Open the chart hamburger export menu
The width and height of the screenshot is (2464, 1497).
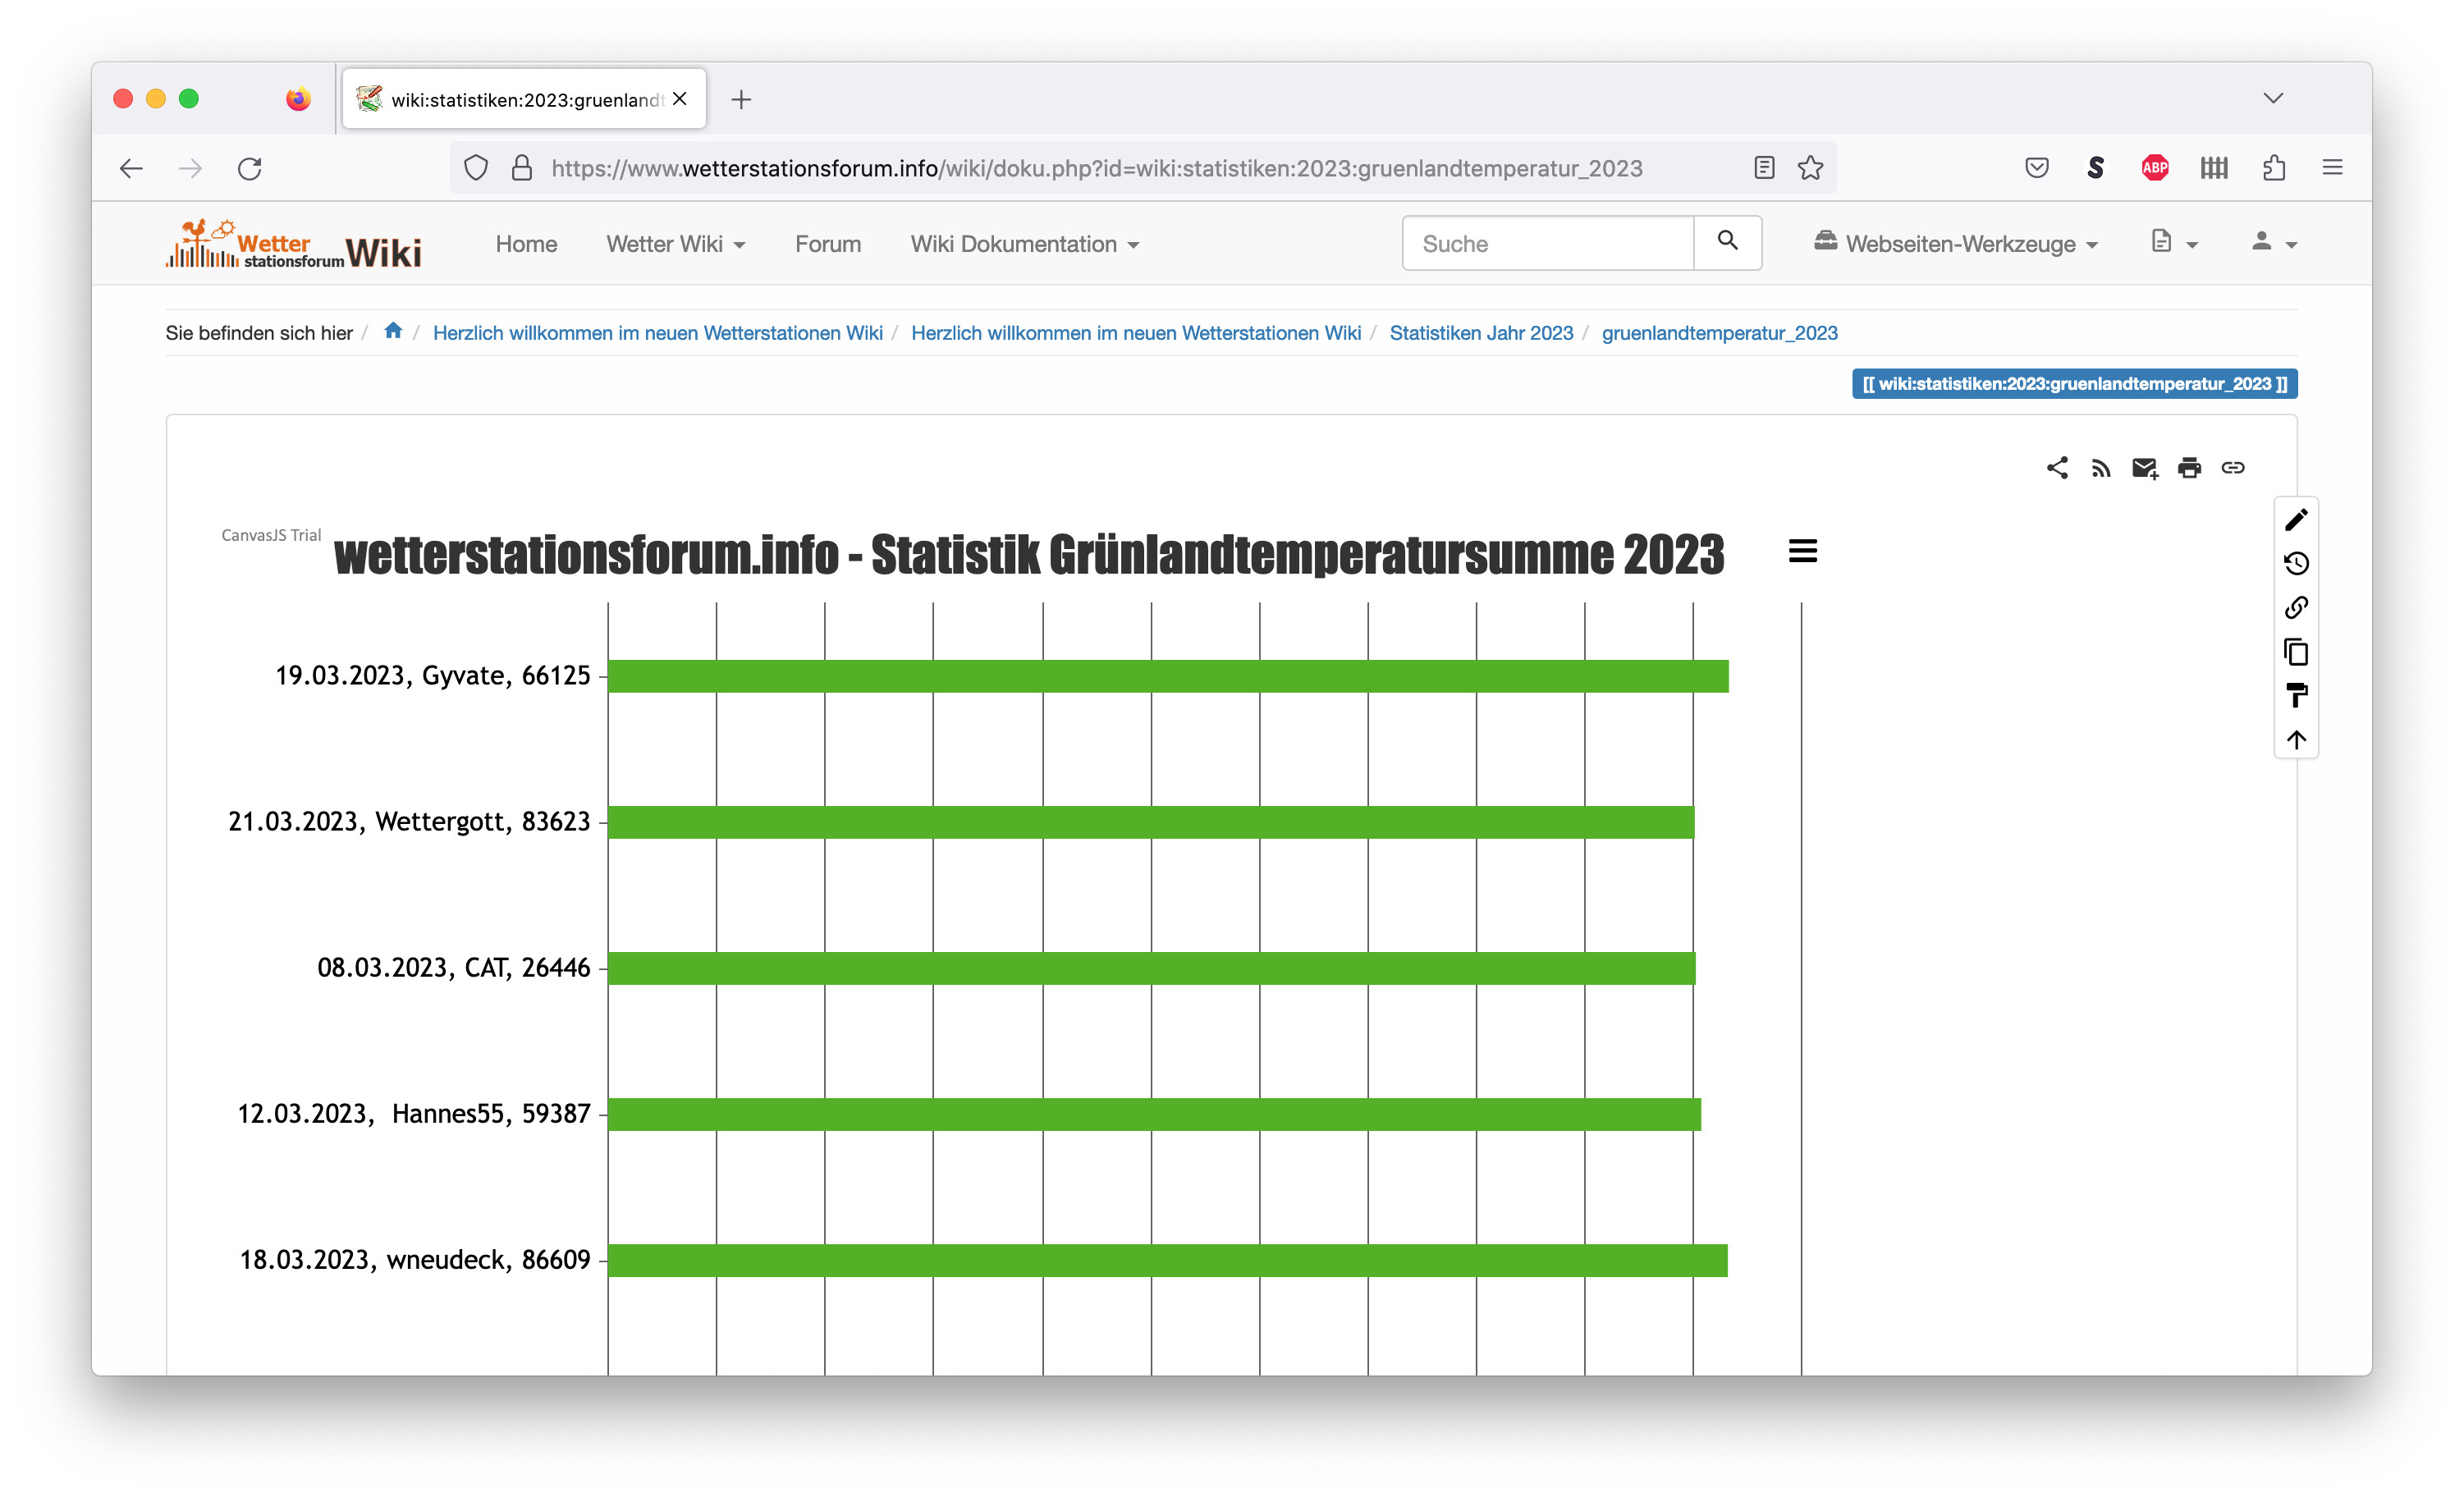point(1802,551)
